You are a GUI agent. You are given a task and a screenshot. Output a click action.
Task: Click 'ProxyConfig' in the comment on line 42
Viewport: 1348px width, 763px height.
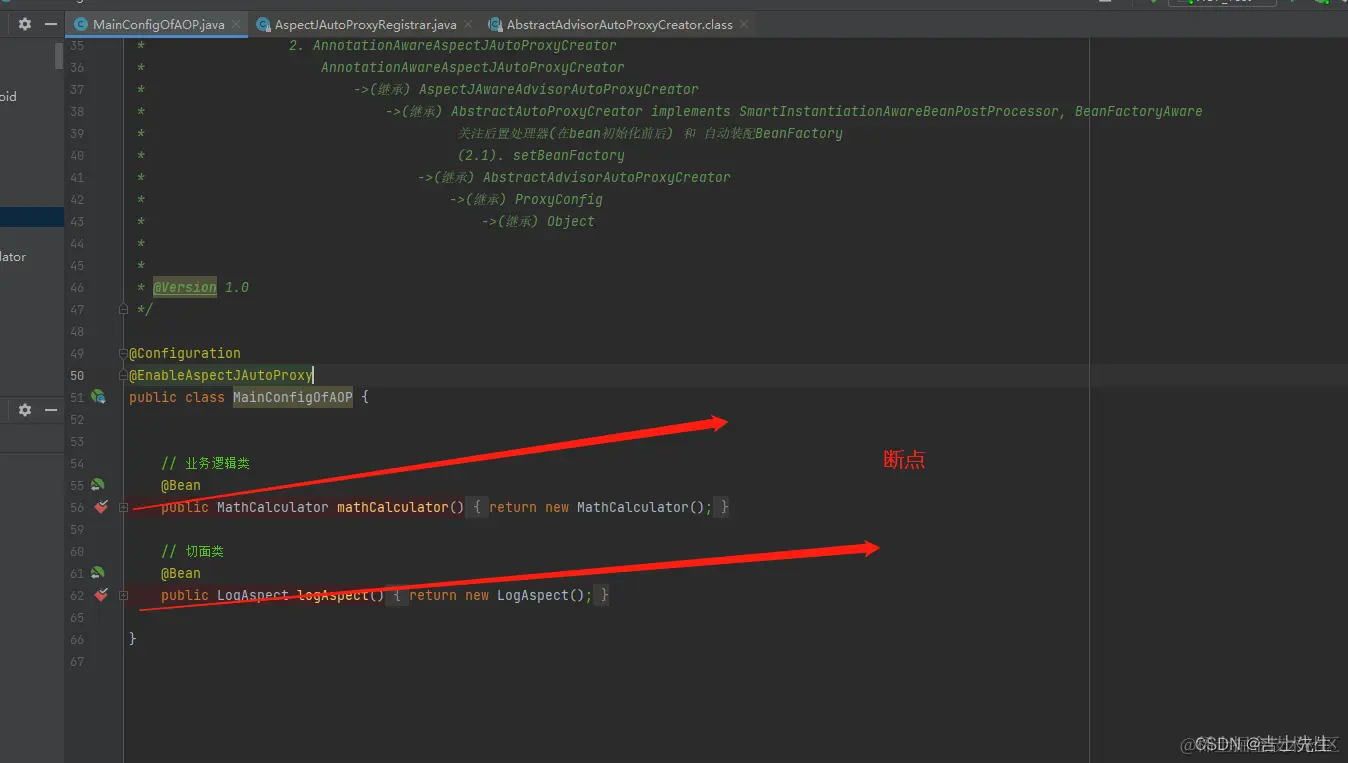coord(559,199)
